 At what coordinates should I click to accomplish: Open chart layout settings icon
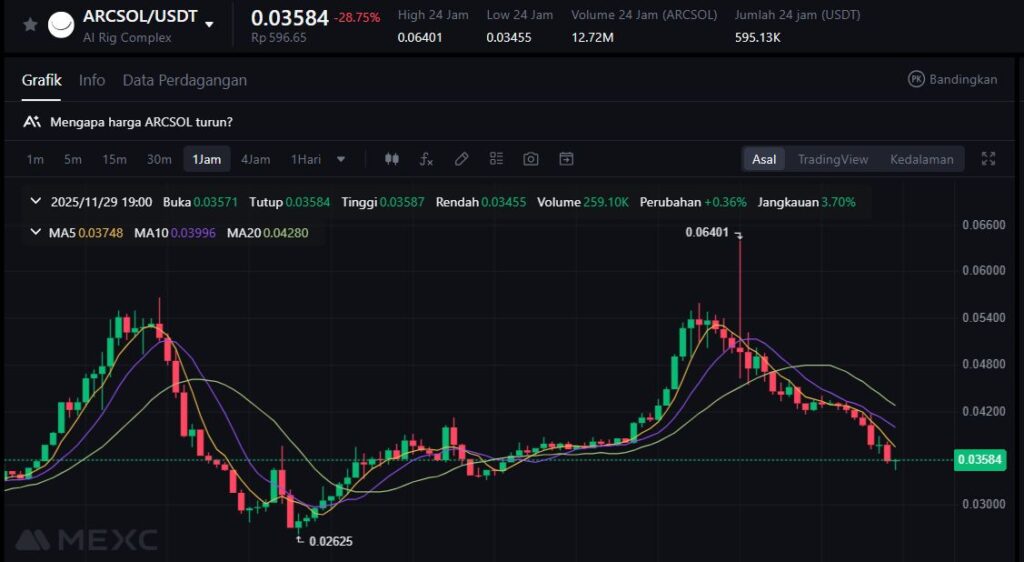coord(496,159)
